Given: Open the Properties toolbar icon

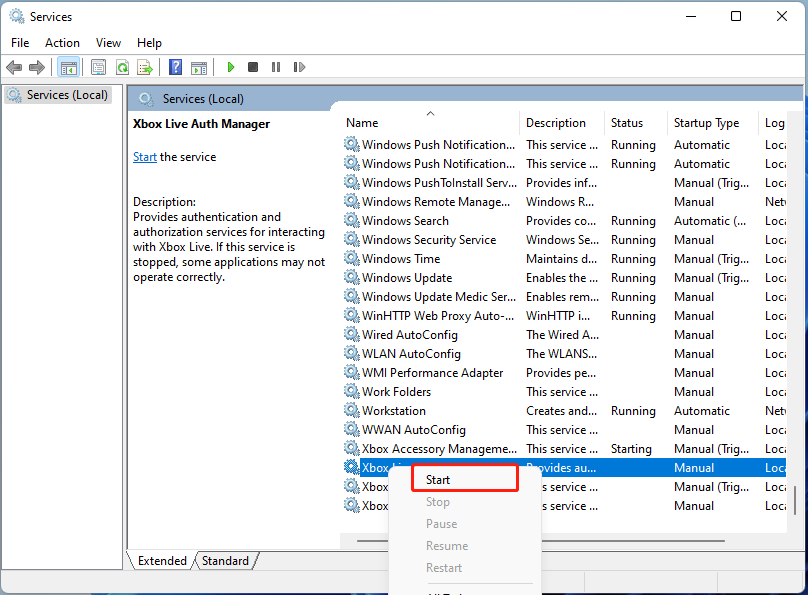Looking at the screenshot, I should [x=98, y=67].
